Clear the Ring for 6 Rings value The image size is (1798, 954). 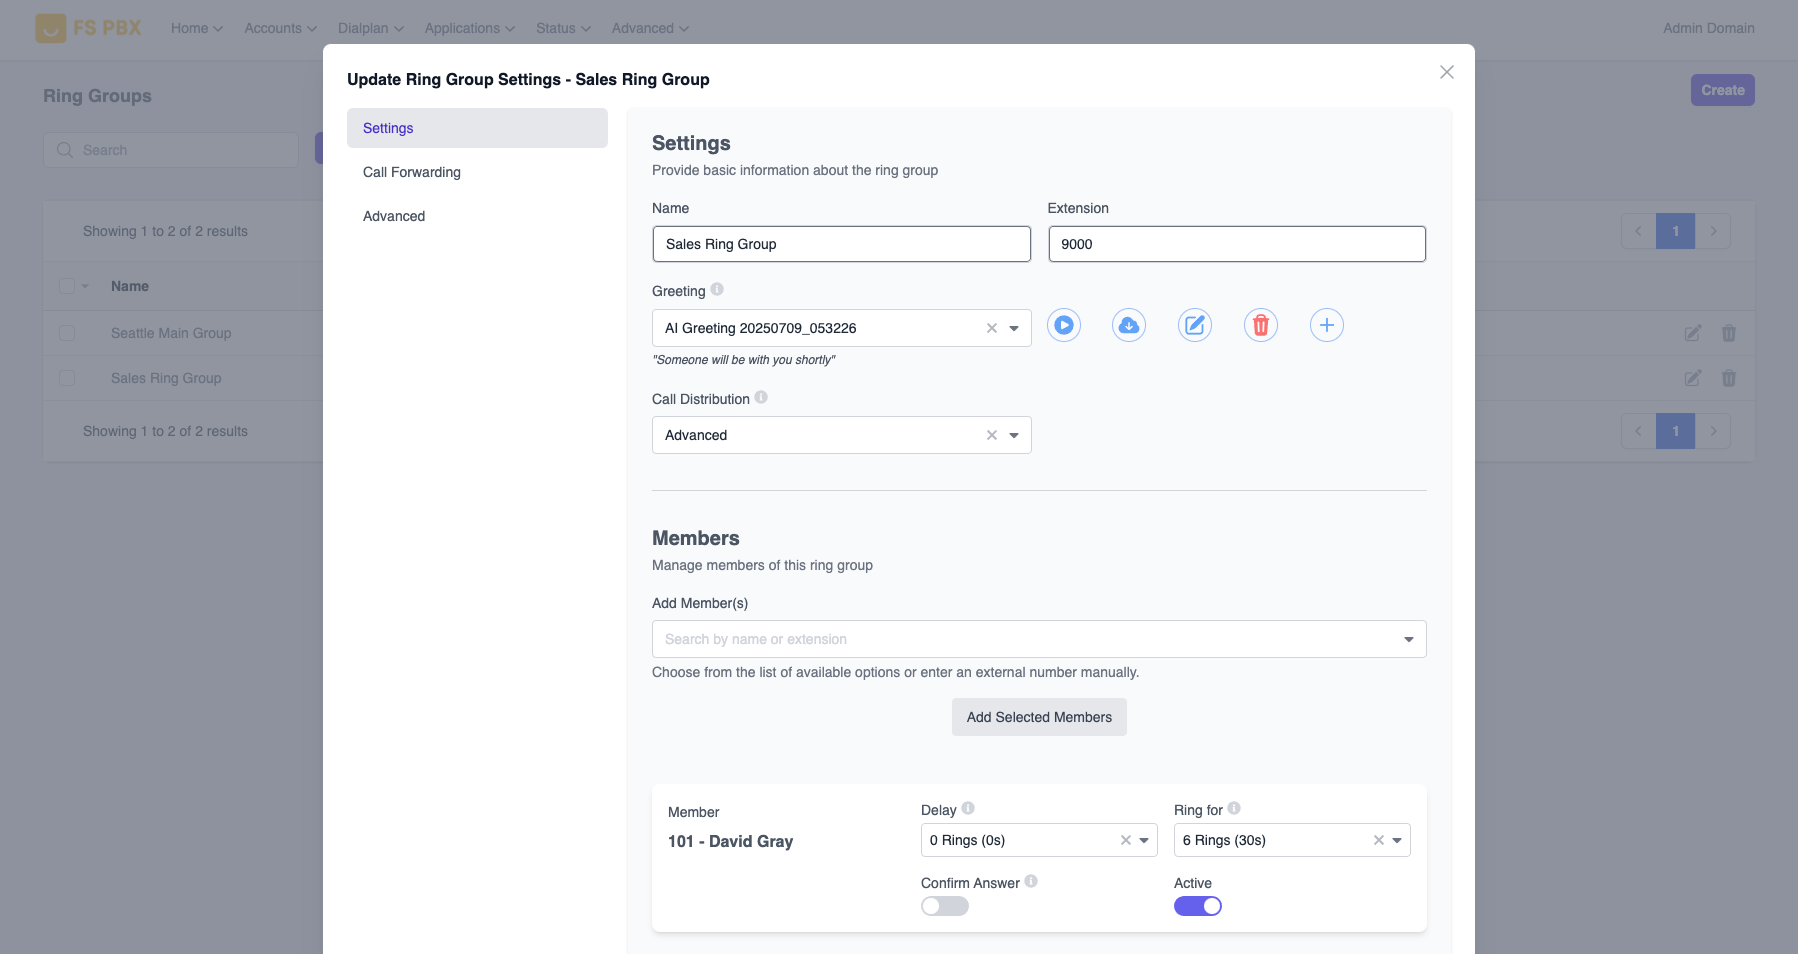point(1379,840)
